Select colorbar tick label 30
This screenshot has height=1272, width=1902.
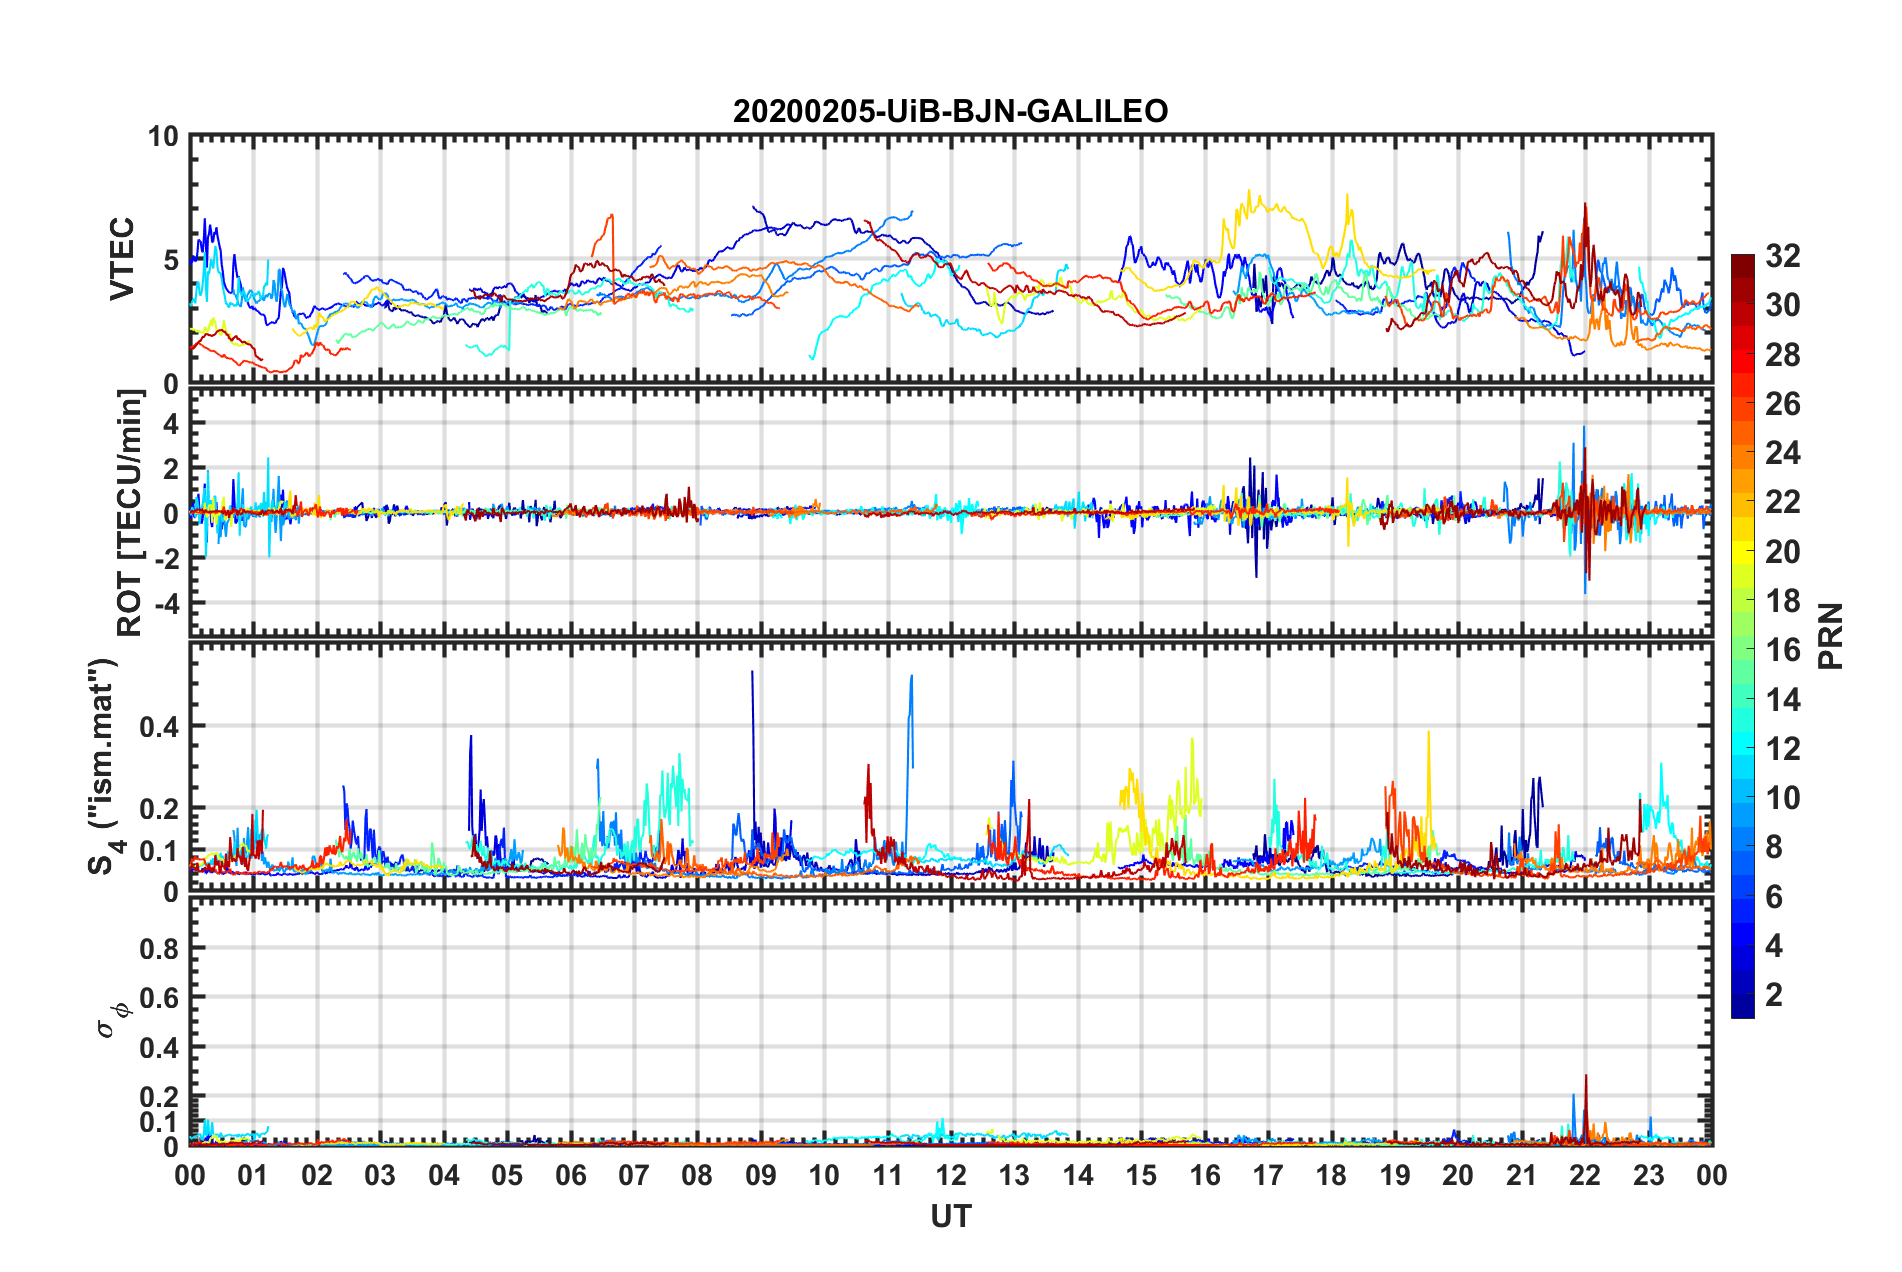[1782, 305]
